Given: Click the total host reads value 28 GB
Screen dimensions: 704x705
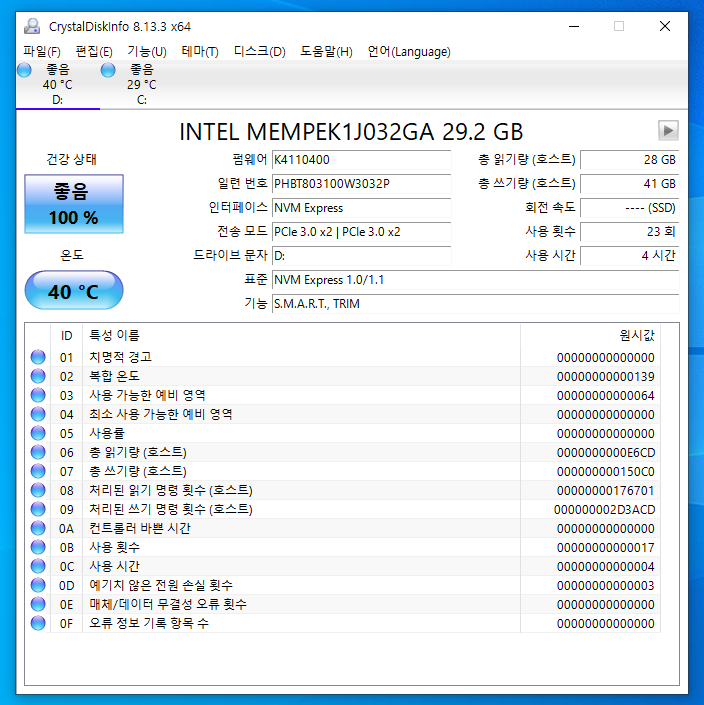Looking at the screenshot, I should click(x=629, y=160).
